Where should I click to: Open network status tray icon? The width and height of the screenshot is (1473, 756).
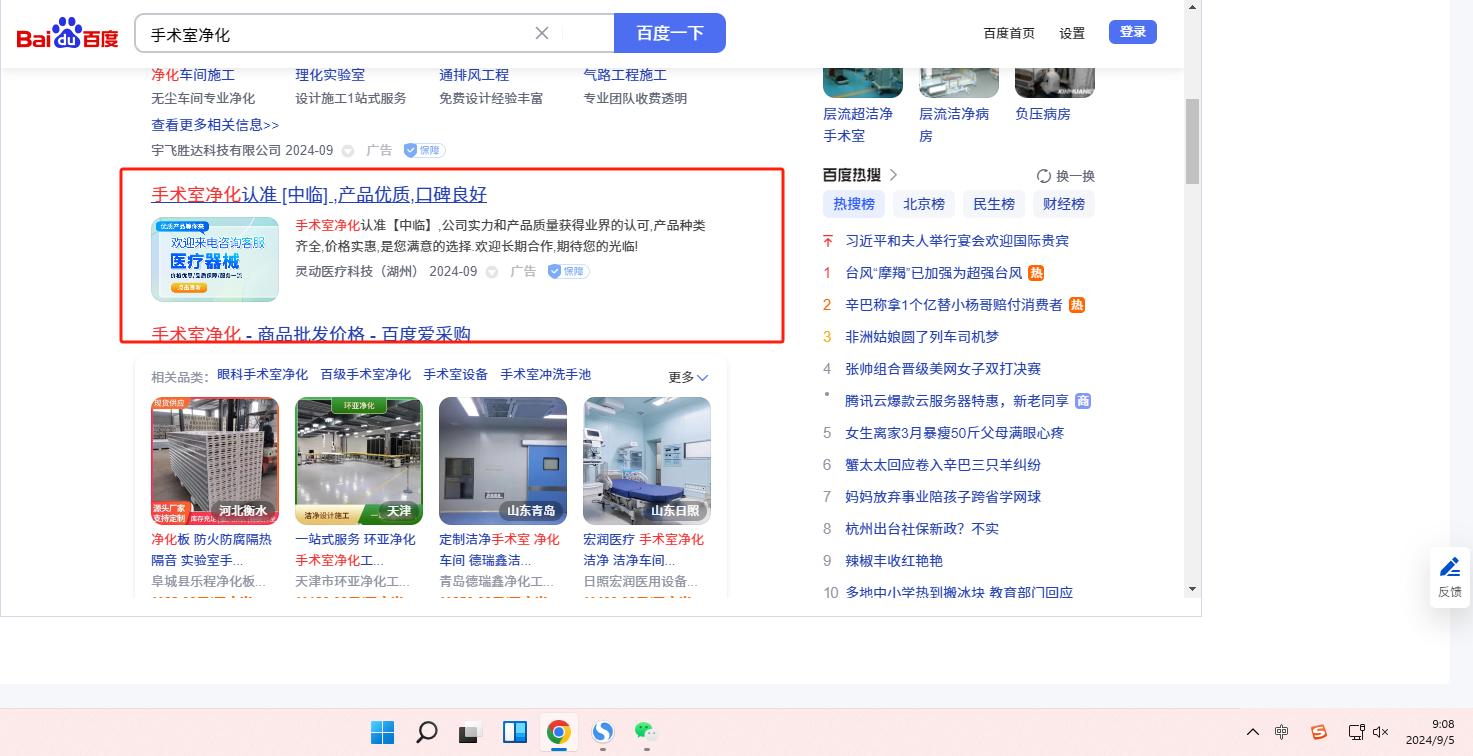pyautogui.click(x=1356, y=732)
